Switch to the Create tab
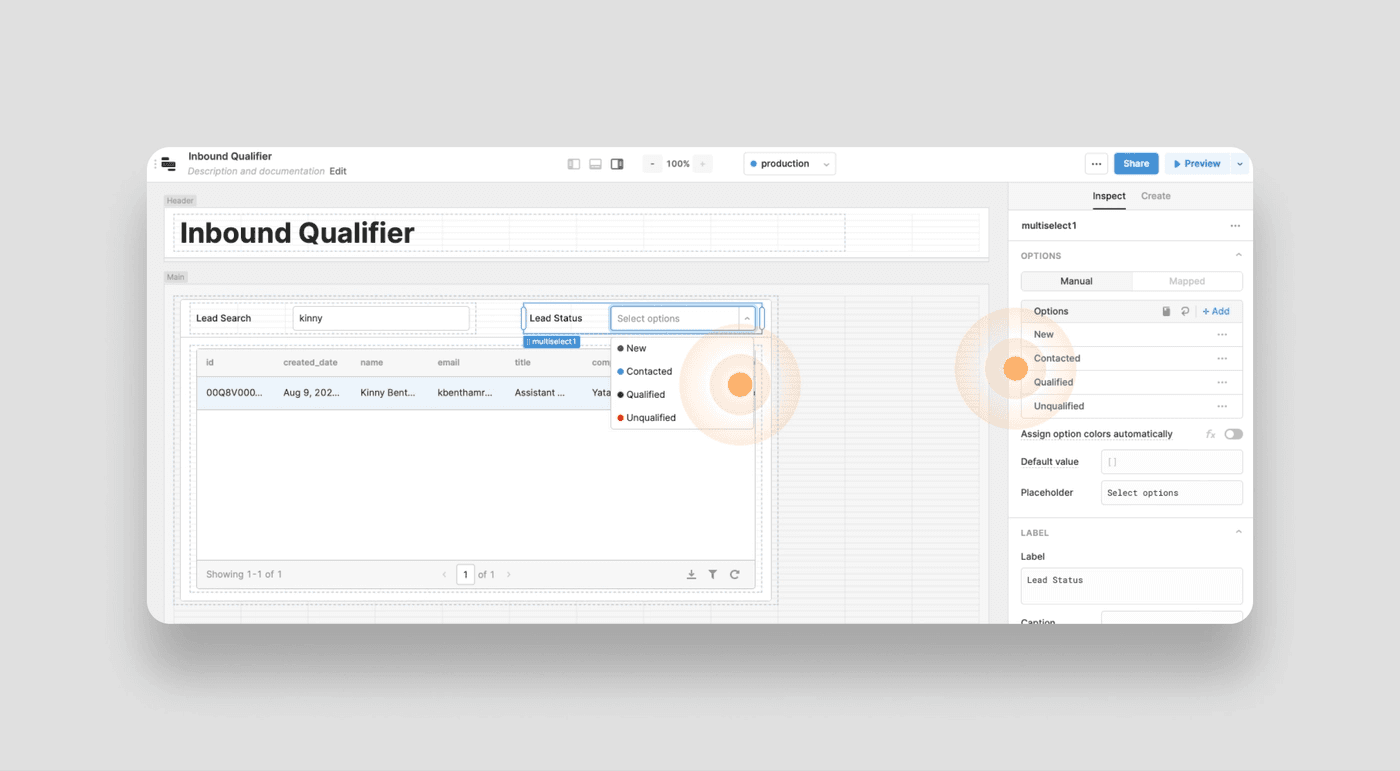Viewport: 1400px width, 771px height. 1155,196
